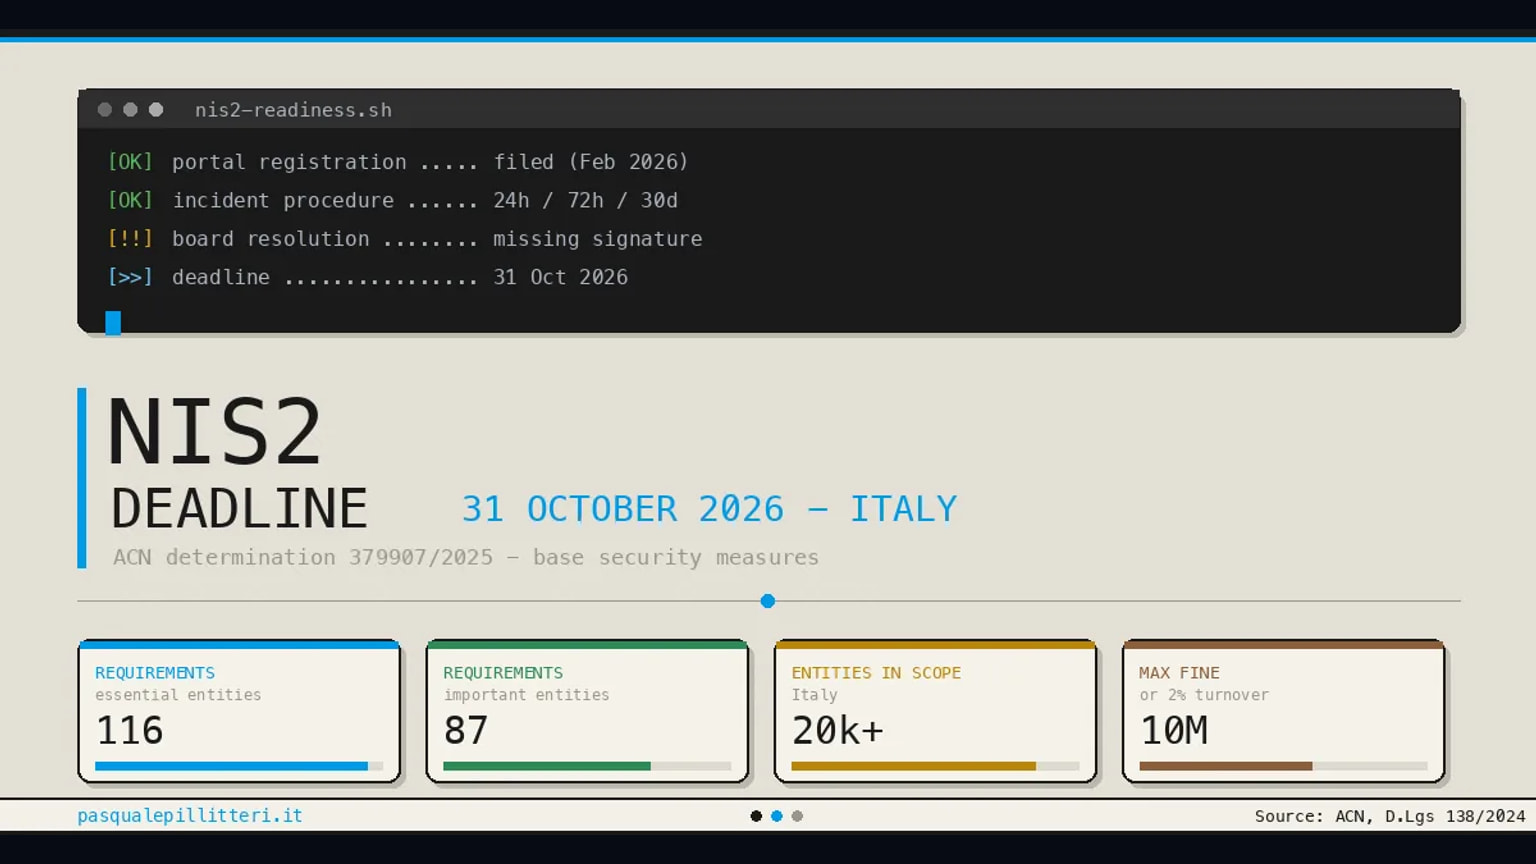Screen dimensions: 1536x864
Task: Click the large NIS2 heading
Action: point(215,431)
